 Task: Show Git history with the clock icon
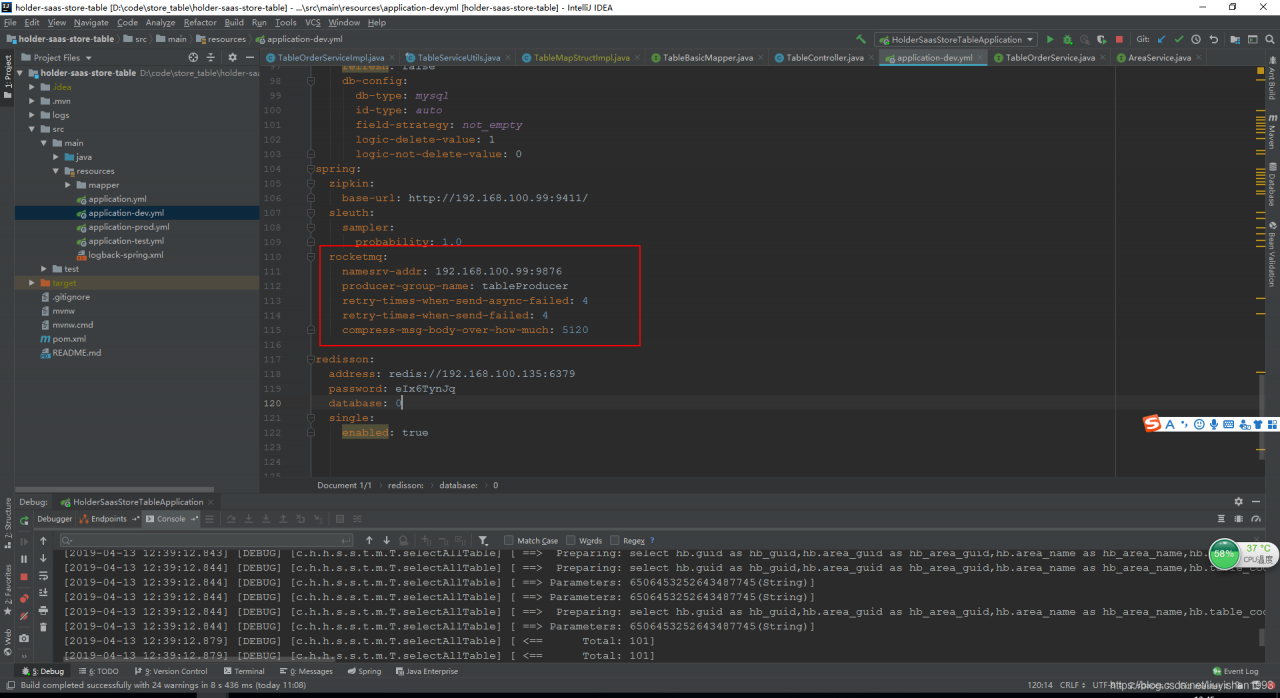click(x=1196, y=40)
